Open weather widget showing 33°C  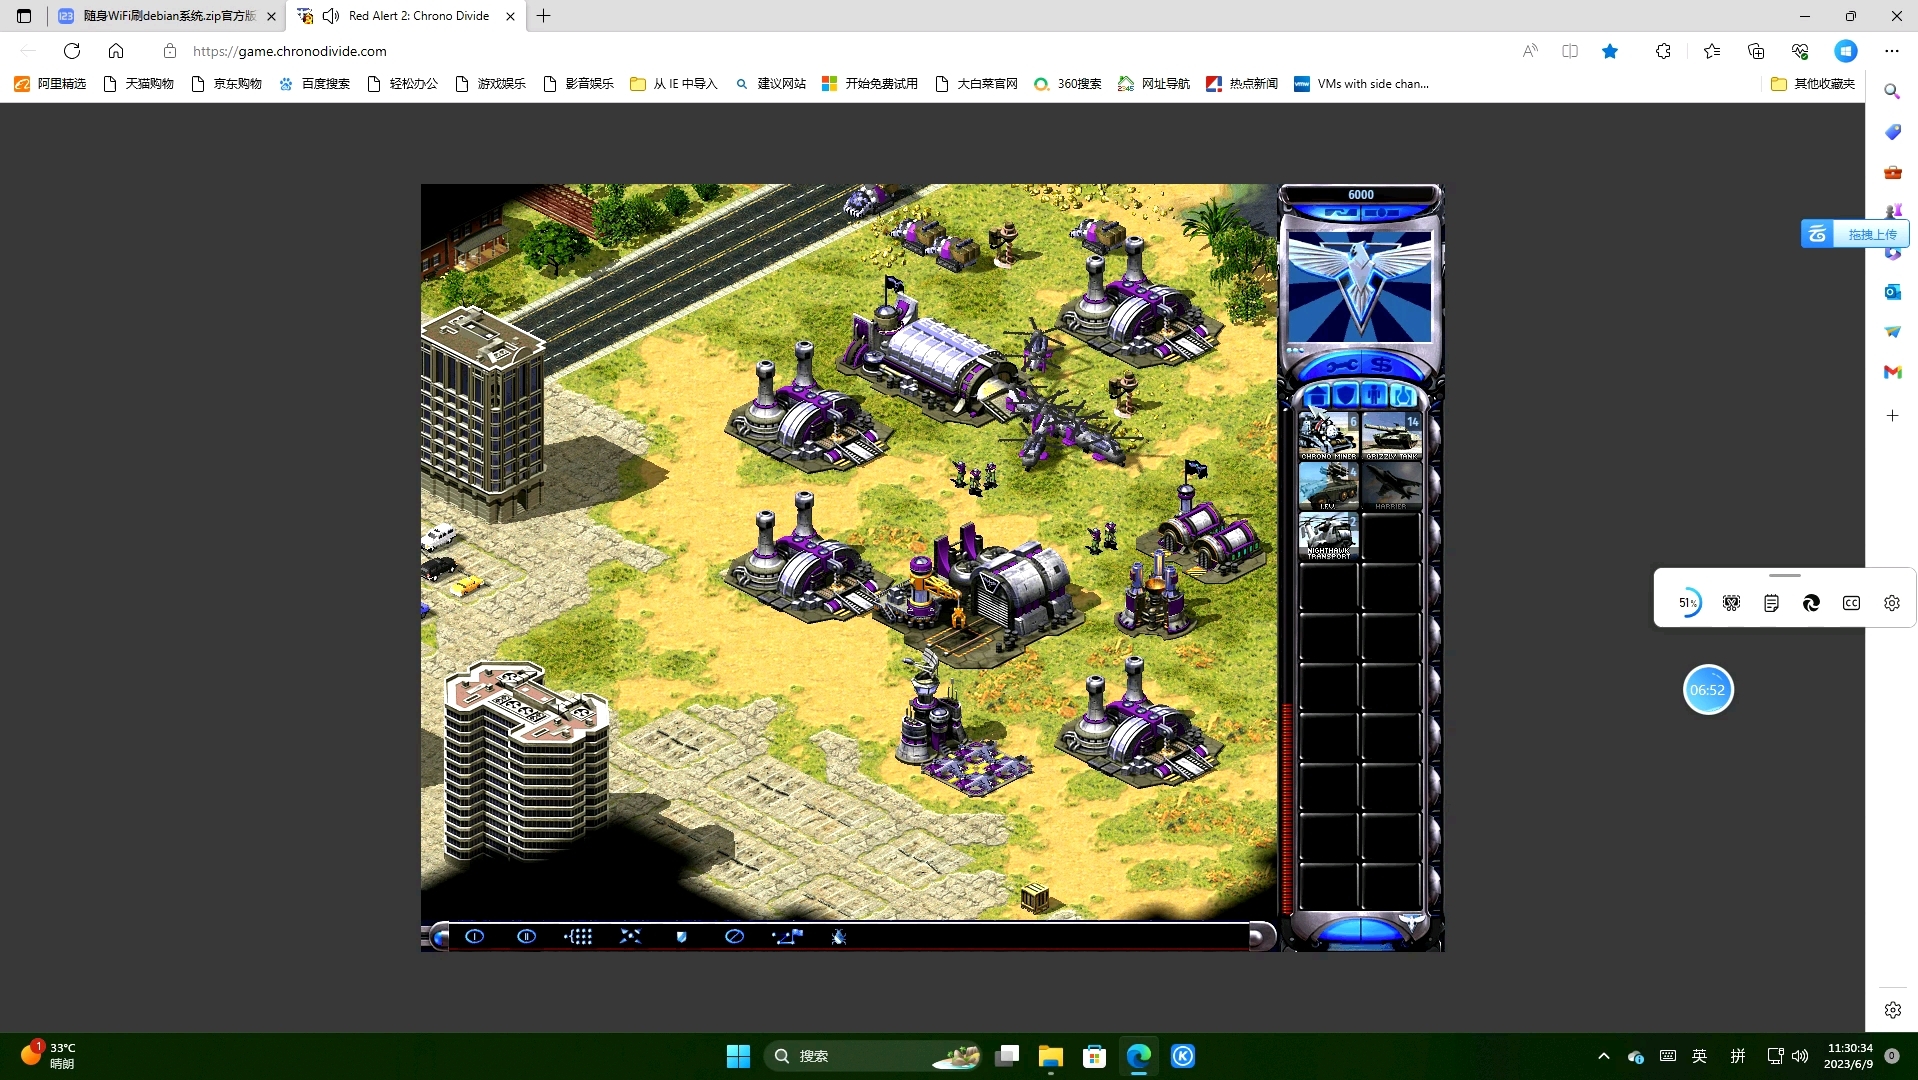click(48, 1055)
